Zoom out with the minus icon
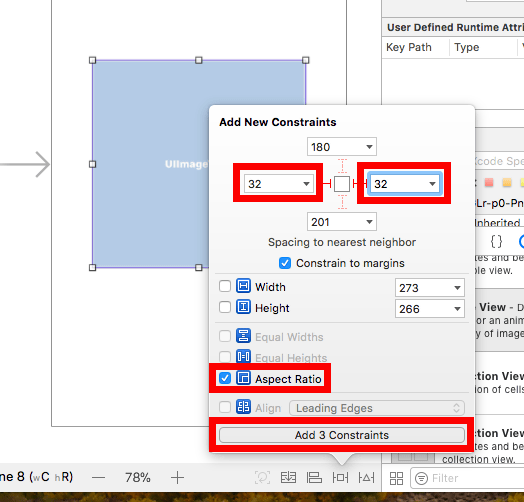 [x=99, y=478]
